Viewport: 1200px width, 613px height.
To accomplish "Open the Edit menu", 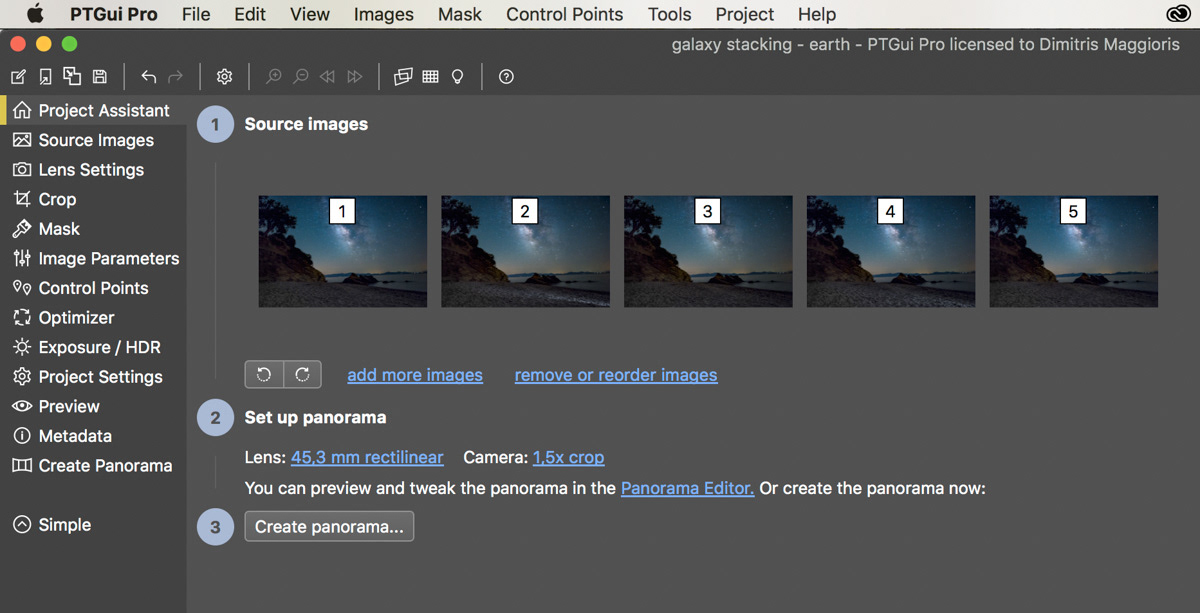I will point(250,14).
